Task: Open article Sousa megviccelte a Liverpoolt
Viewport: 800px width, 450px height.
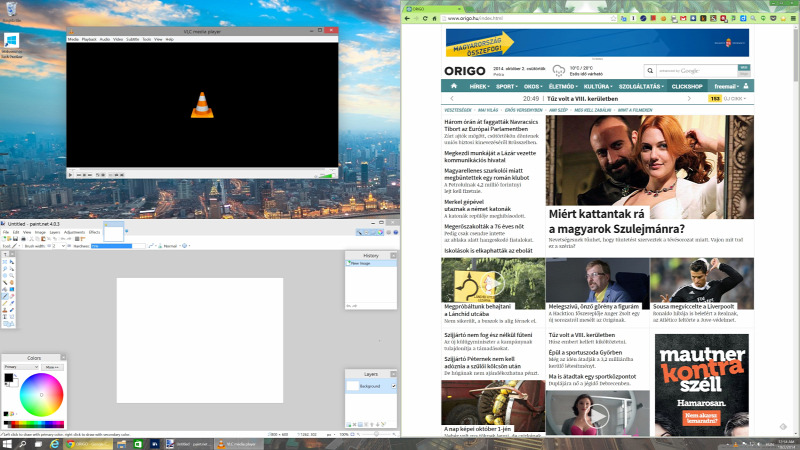Action: (693, 307)
